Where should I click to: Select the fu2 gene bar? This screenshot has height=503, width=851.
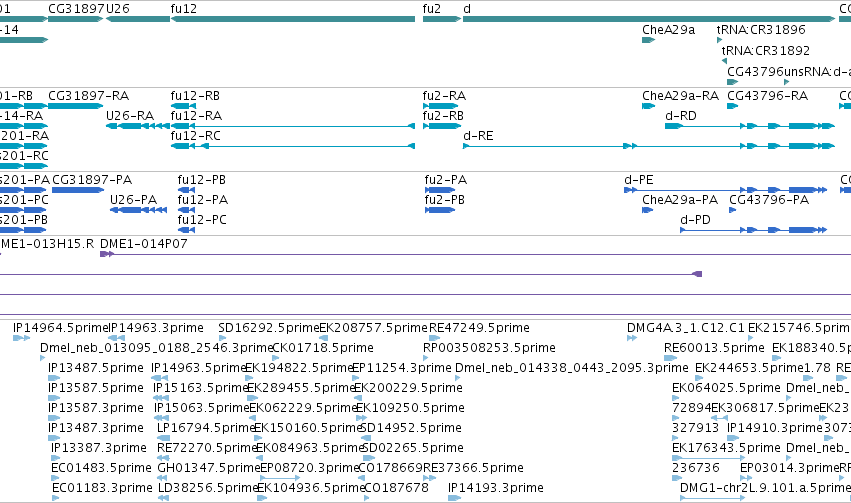442,19
